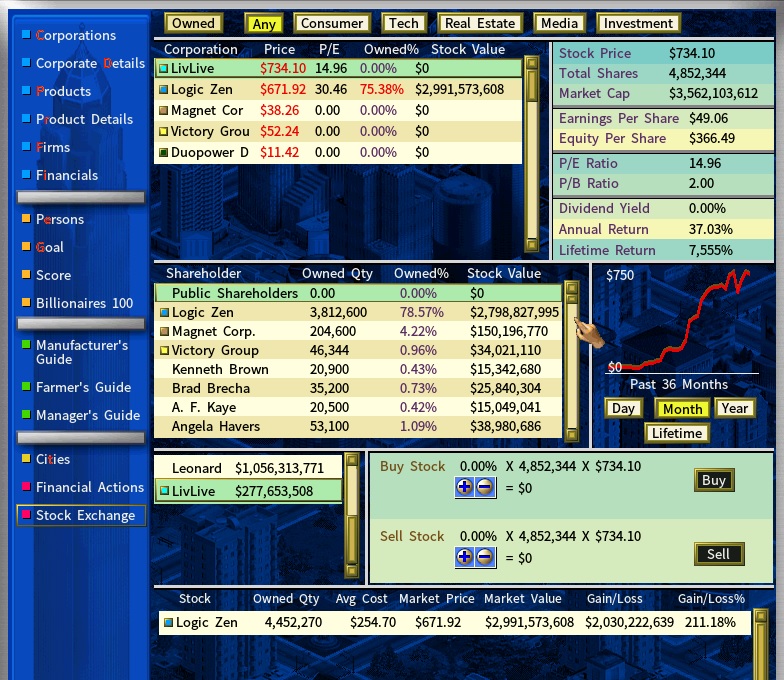
Task: Click the LivLive color icon in corporation list
Action: point(164,68)
